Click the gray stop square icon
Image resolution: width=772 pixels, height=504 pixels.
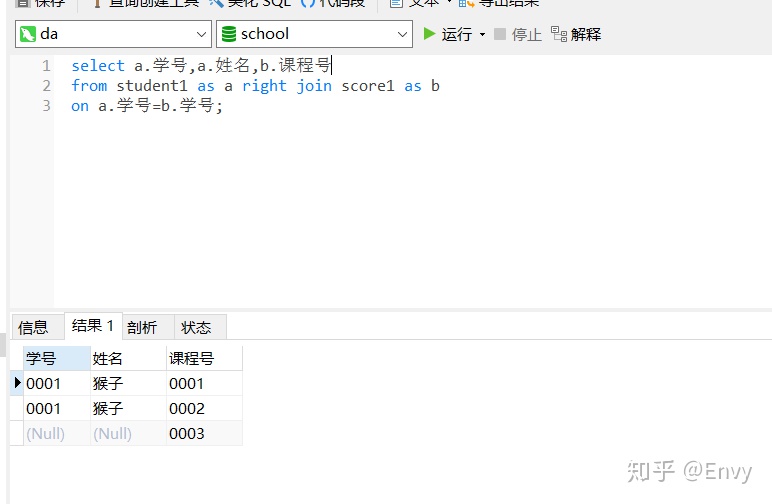(500, 34)
